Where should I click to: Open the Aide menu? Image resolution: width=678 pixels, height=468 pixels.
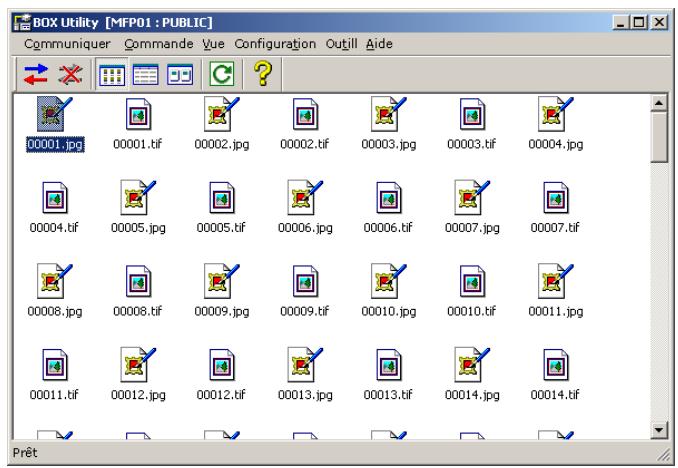[x=379, y=44]
